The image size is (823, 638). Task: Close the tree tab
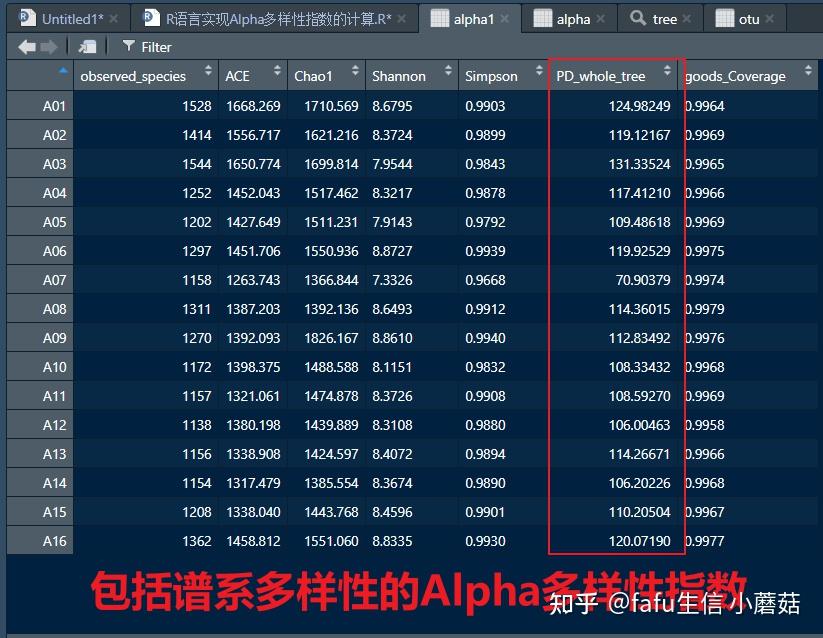coord(685,17)
